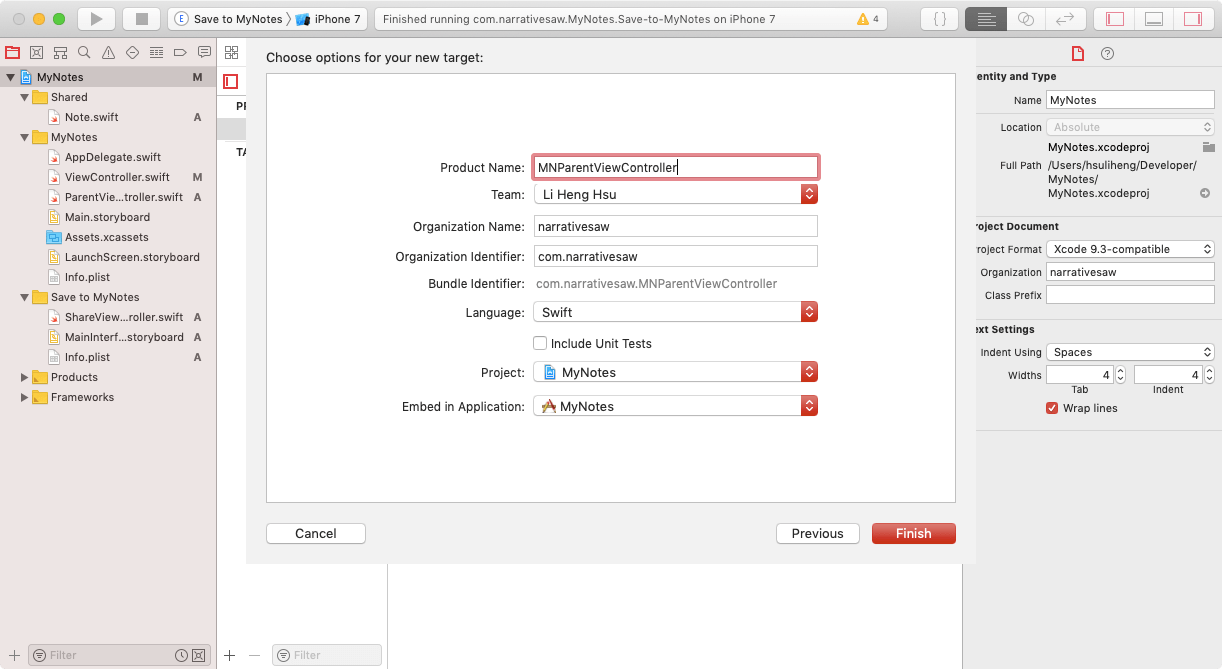This screenshot has width=1222, height=669.
Task: Run the current scheme with the Play button
Action: (x=96, y=19)
